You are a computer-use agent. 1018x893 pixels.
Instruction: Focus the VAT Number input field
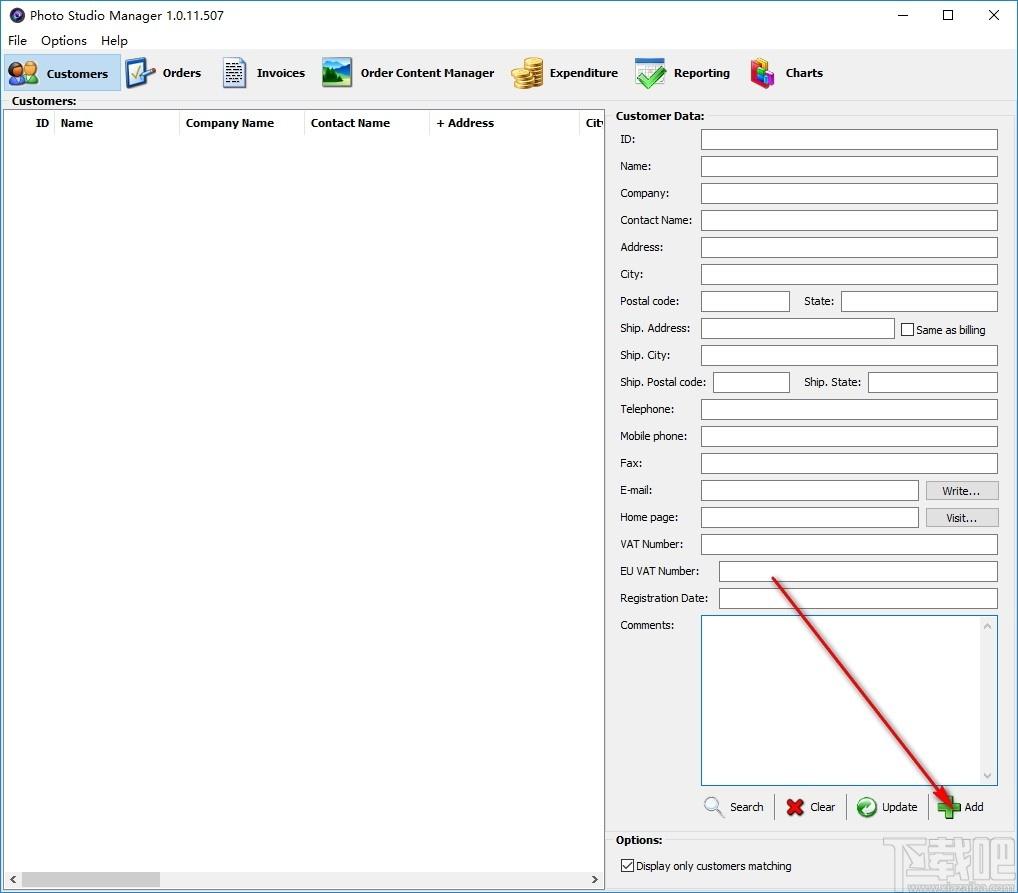click(849, 544)
